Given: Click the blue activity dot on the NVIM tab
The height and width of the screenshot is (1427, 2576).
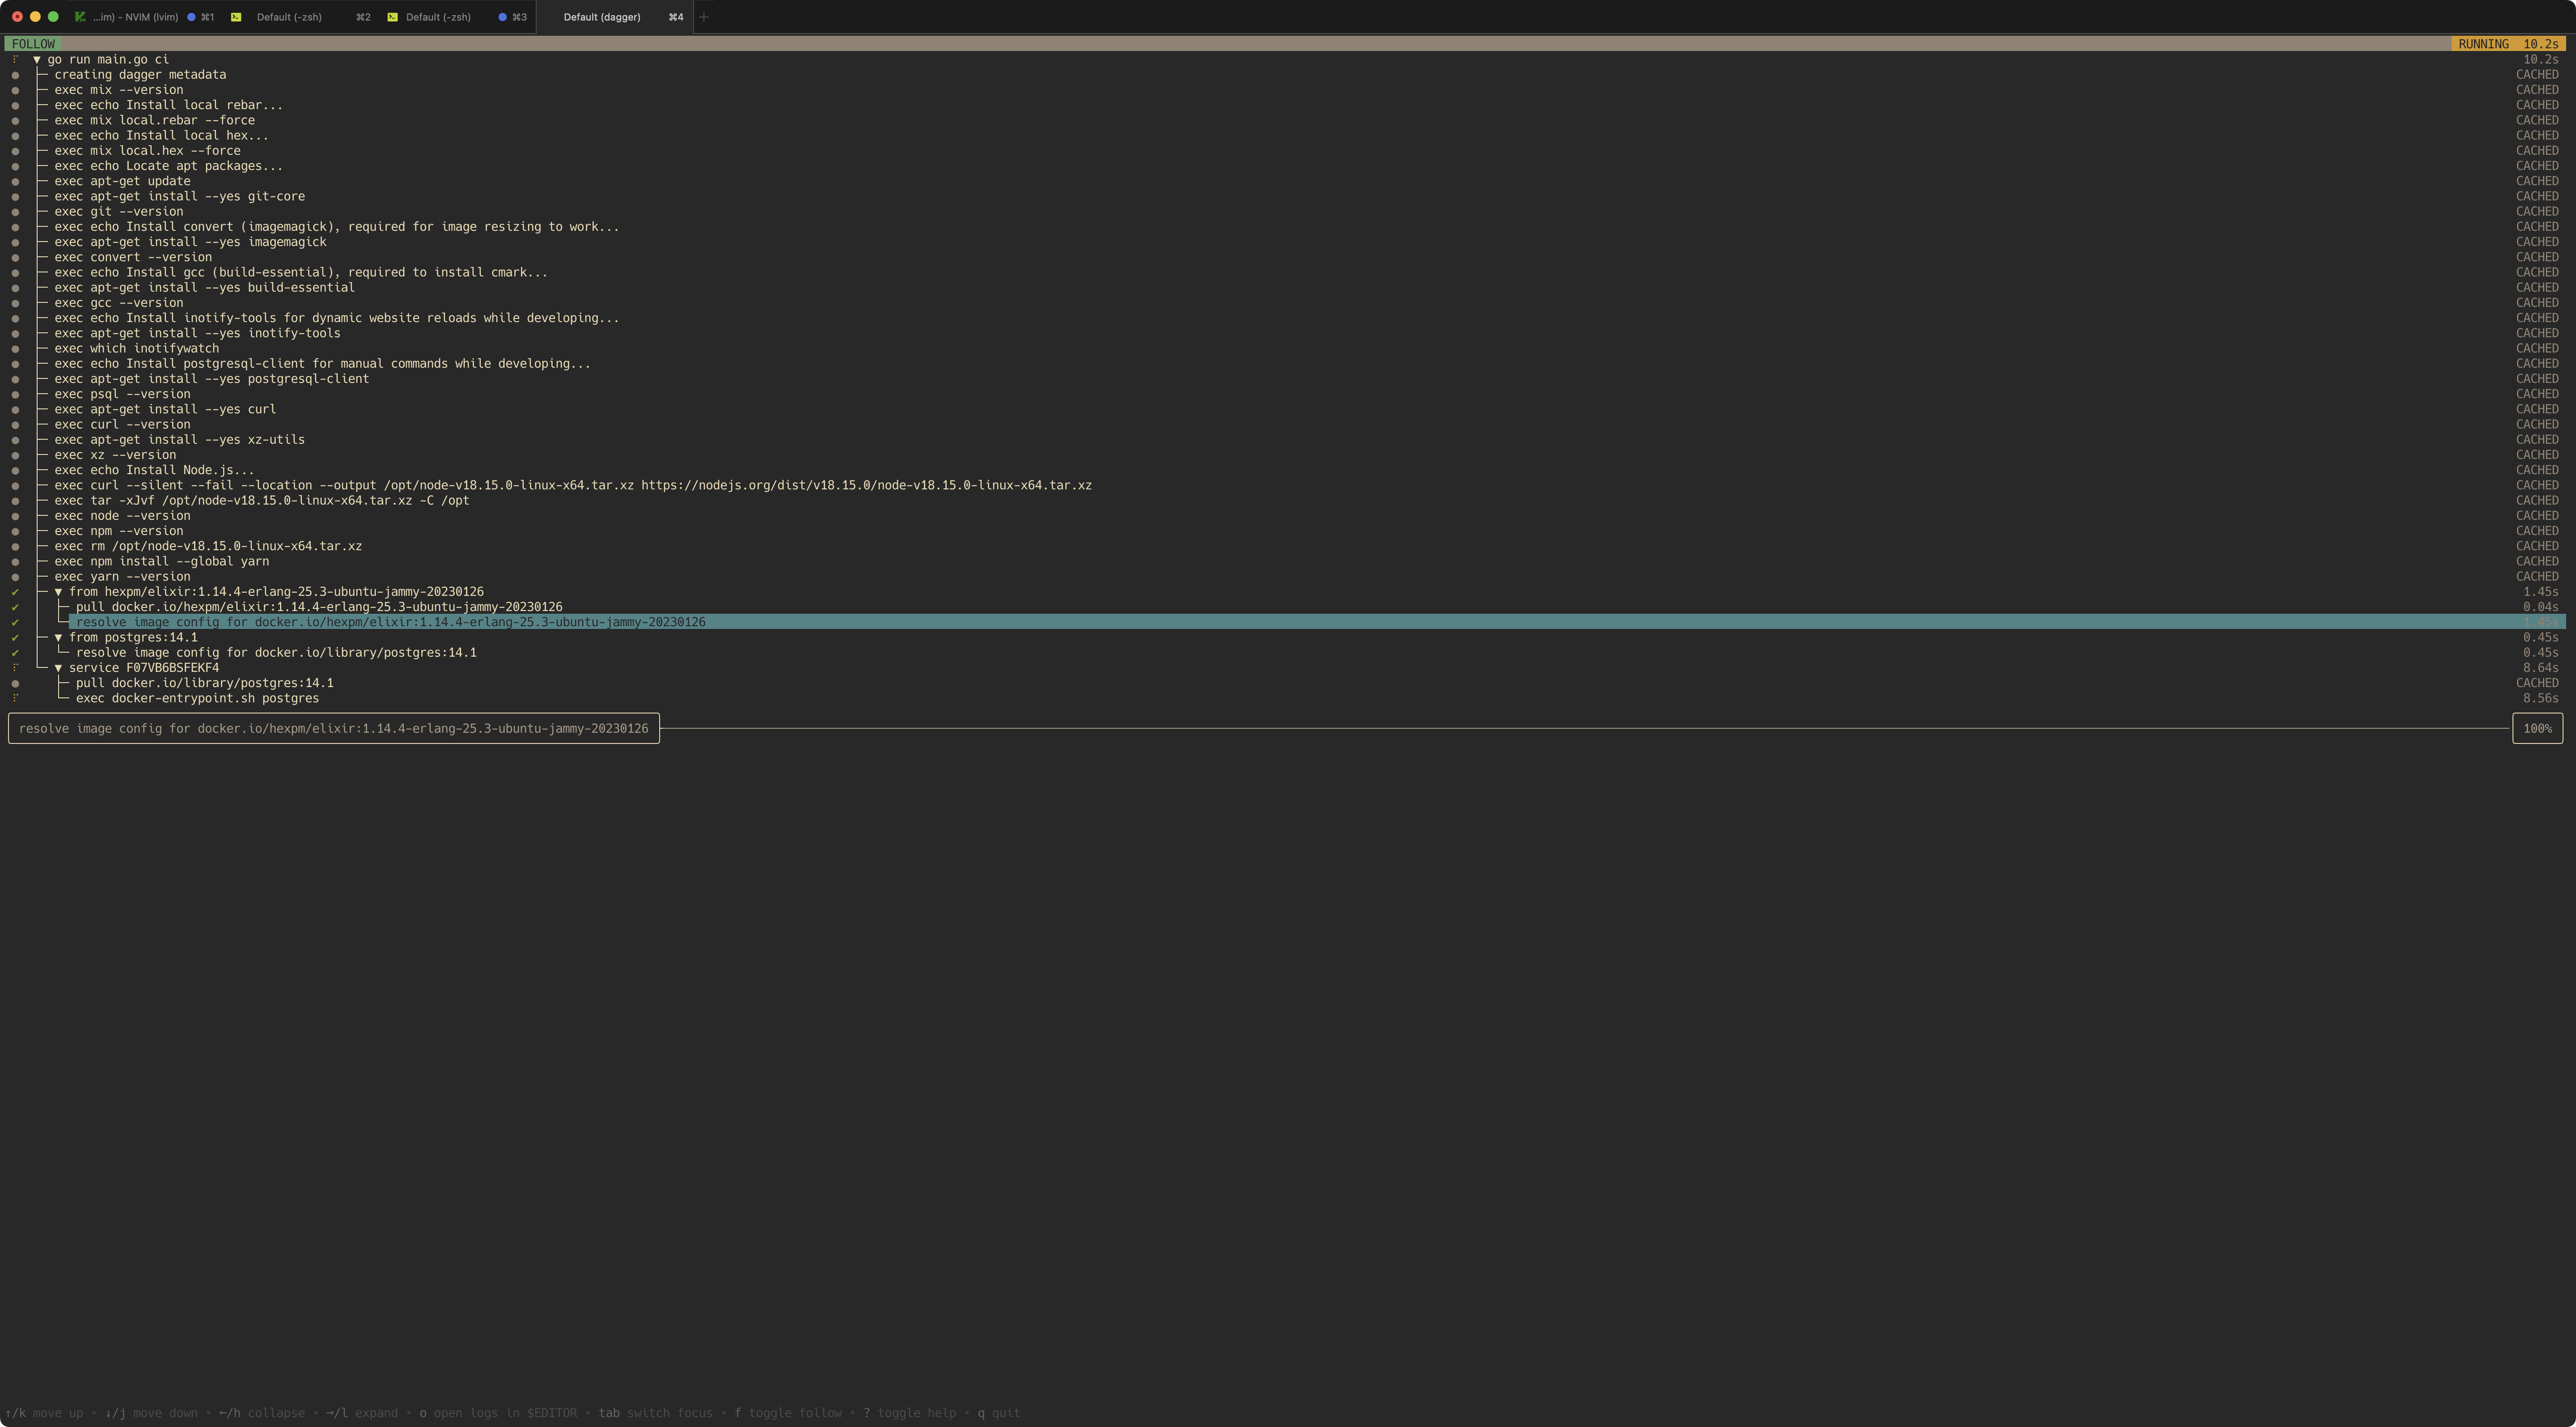Looking at the screenshot, I should 191,17.
